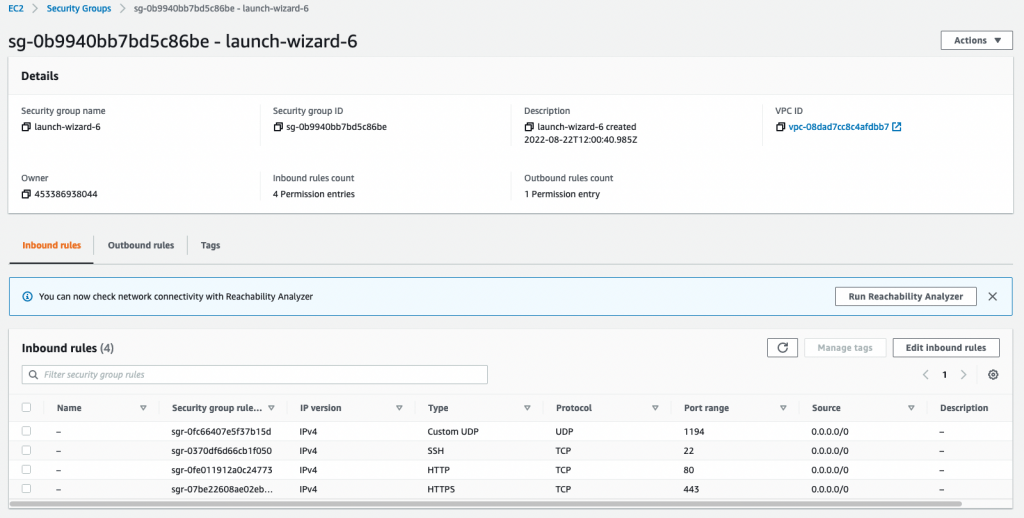1024x518 pixels.
Task: Select the HTTP rule checkbox
Action: [26, 470]
